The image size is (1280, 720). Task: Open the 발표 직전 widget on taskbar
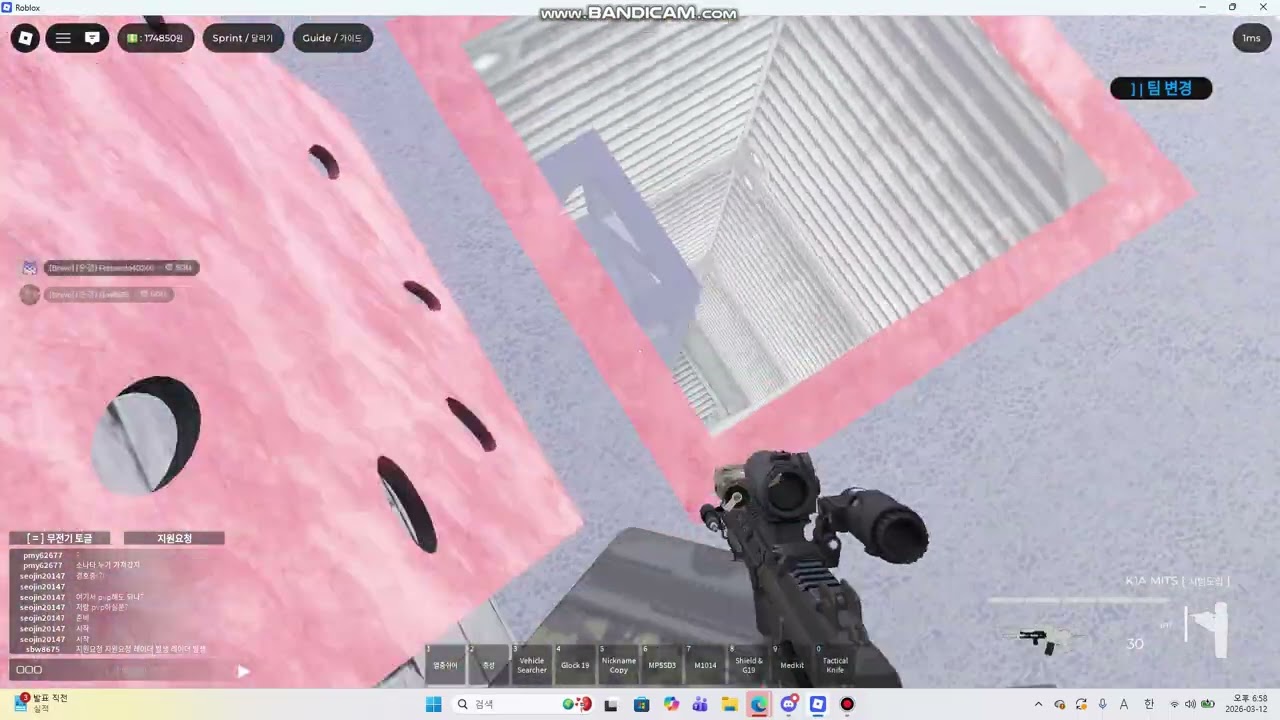(40, 703)
